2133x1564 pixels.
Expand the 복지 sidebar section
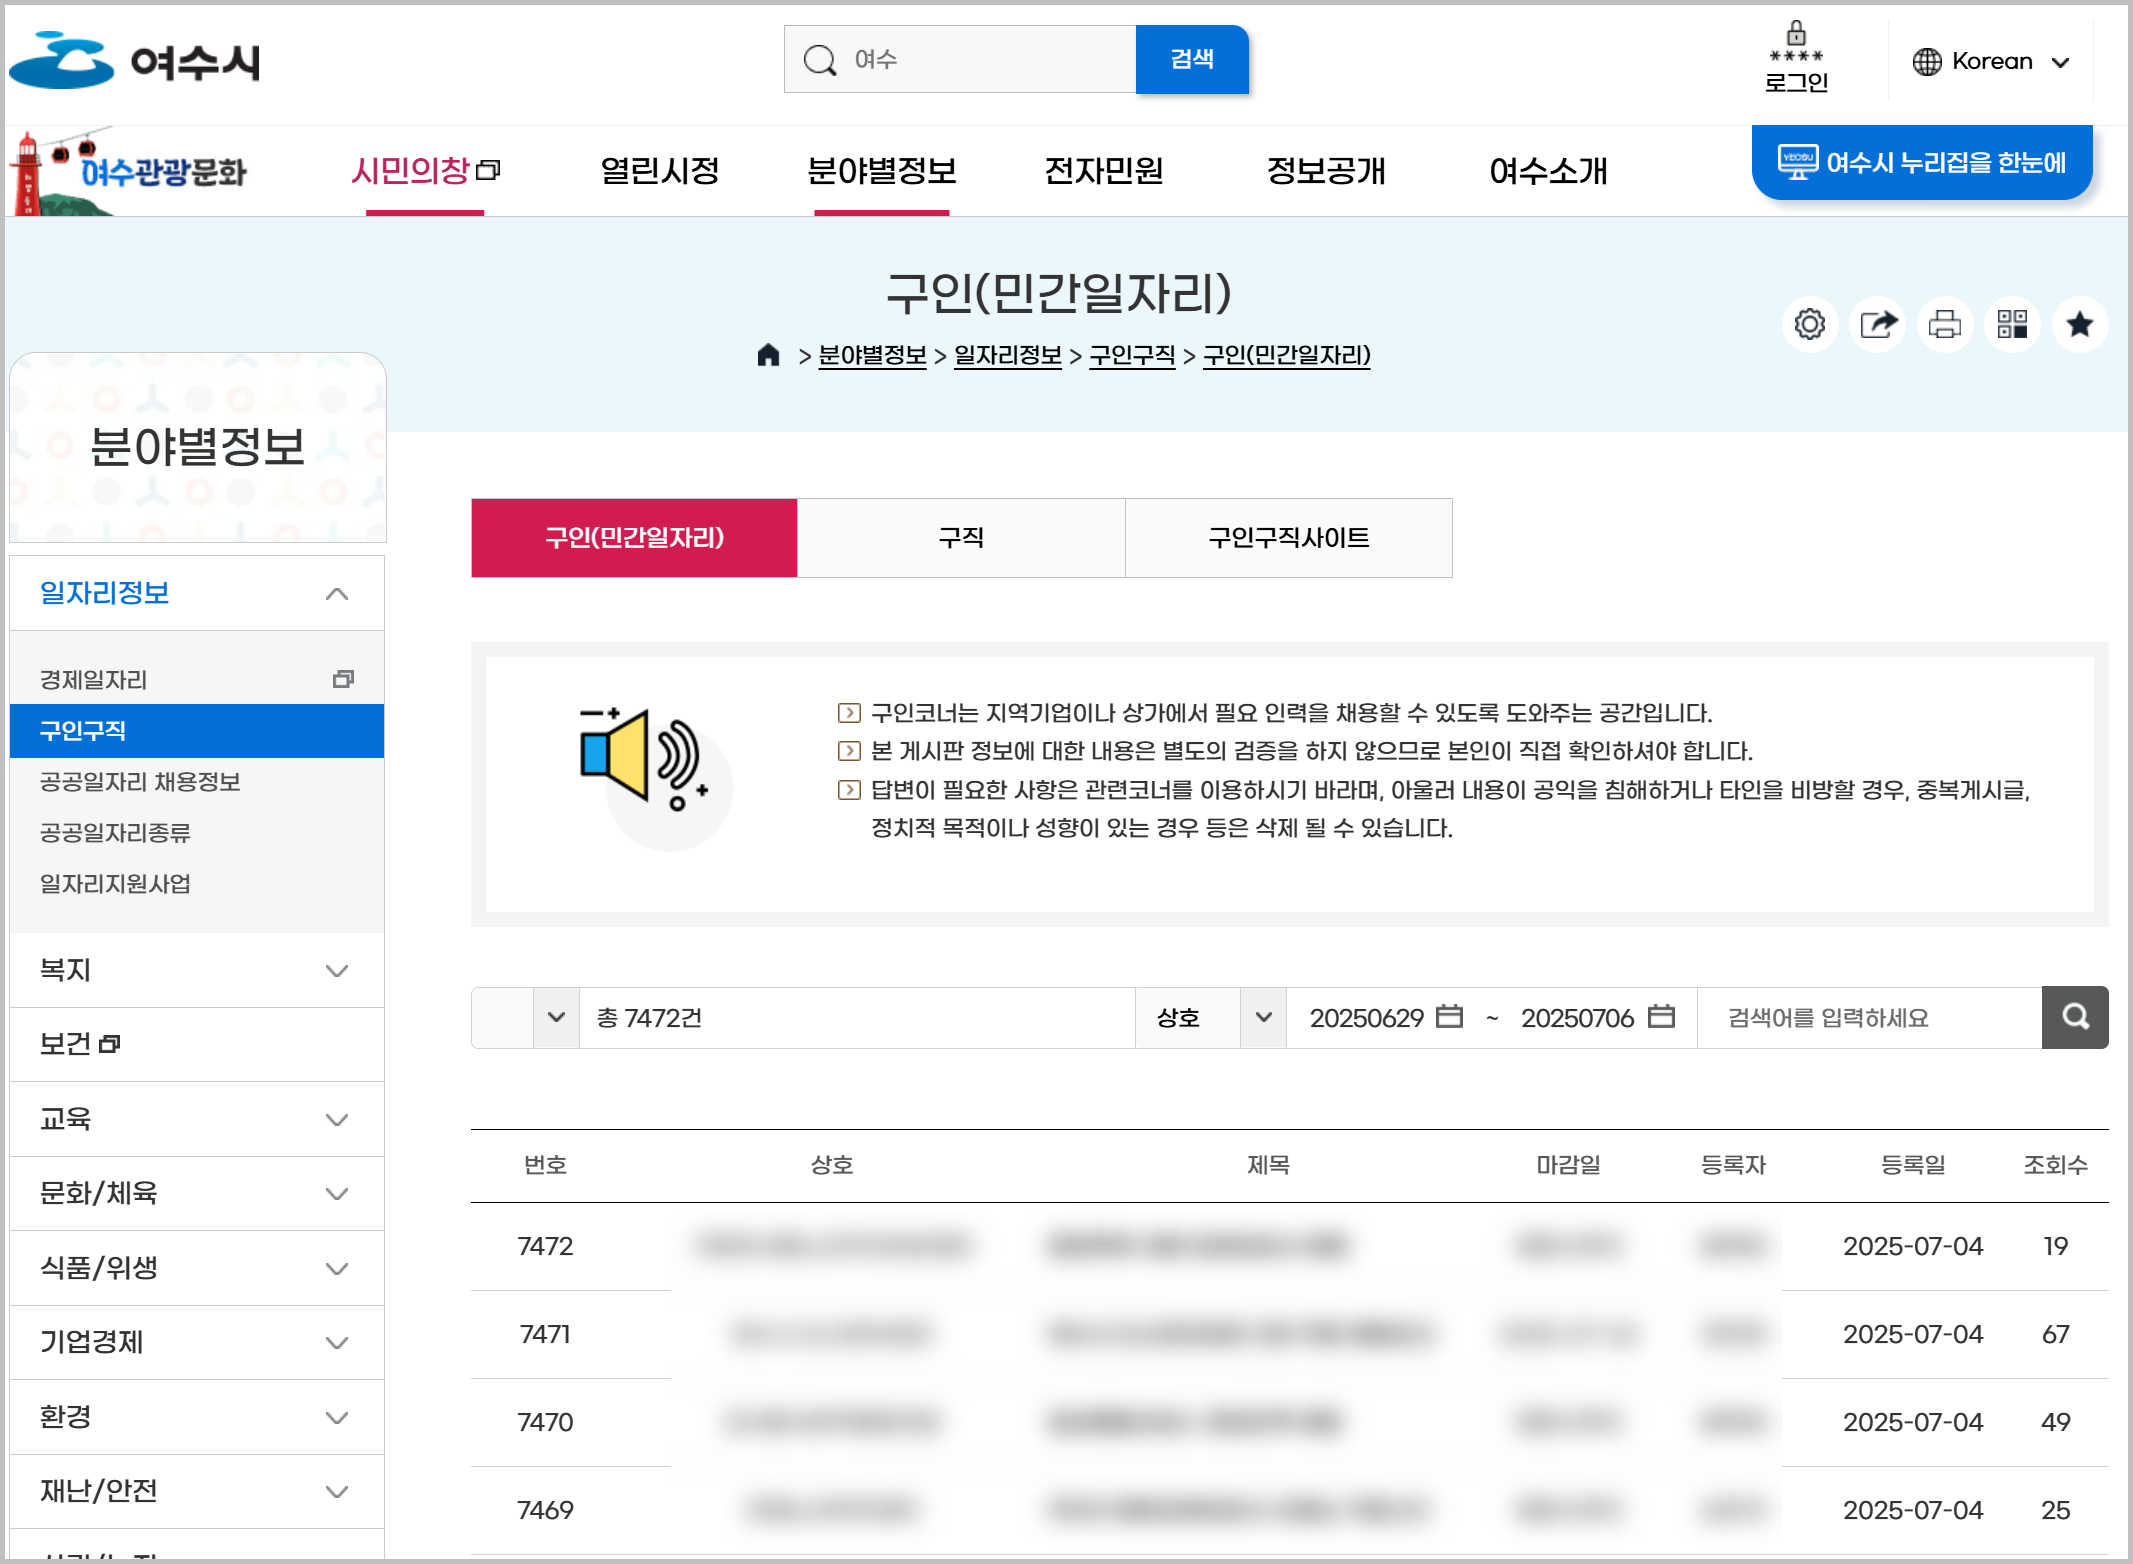[196, 970]
